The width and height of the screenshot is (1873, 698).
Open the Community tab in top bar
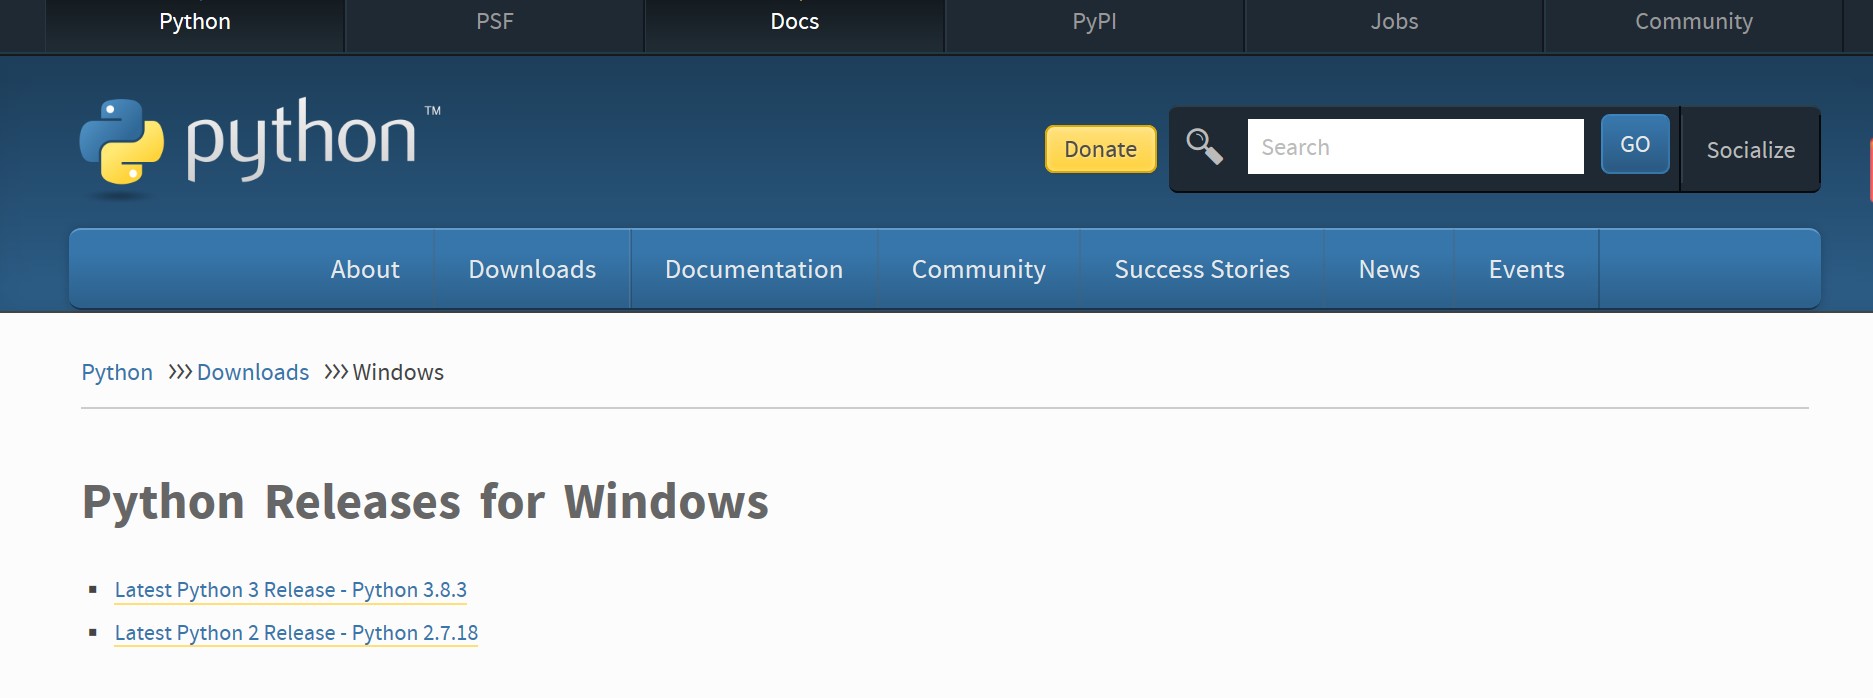pyautogui.click(x=1694, y=24)
